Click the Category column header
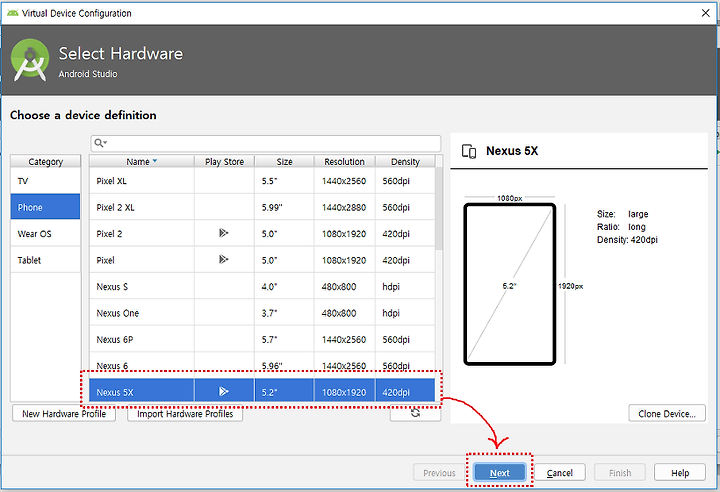This screenshot has height=492, width=720. pos(45,161)
